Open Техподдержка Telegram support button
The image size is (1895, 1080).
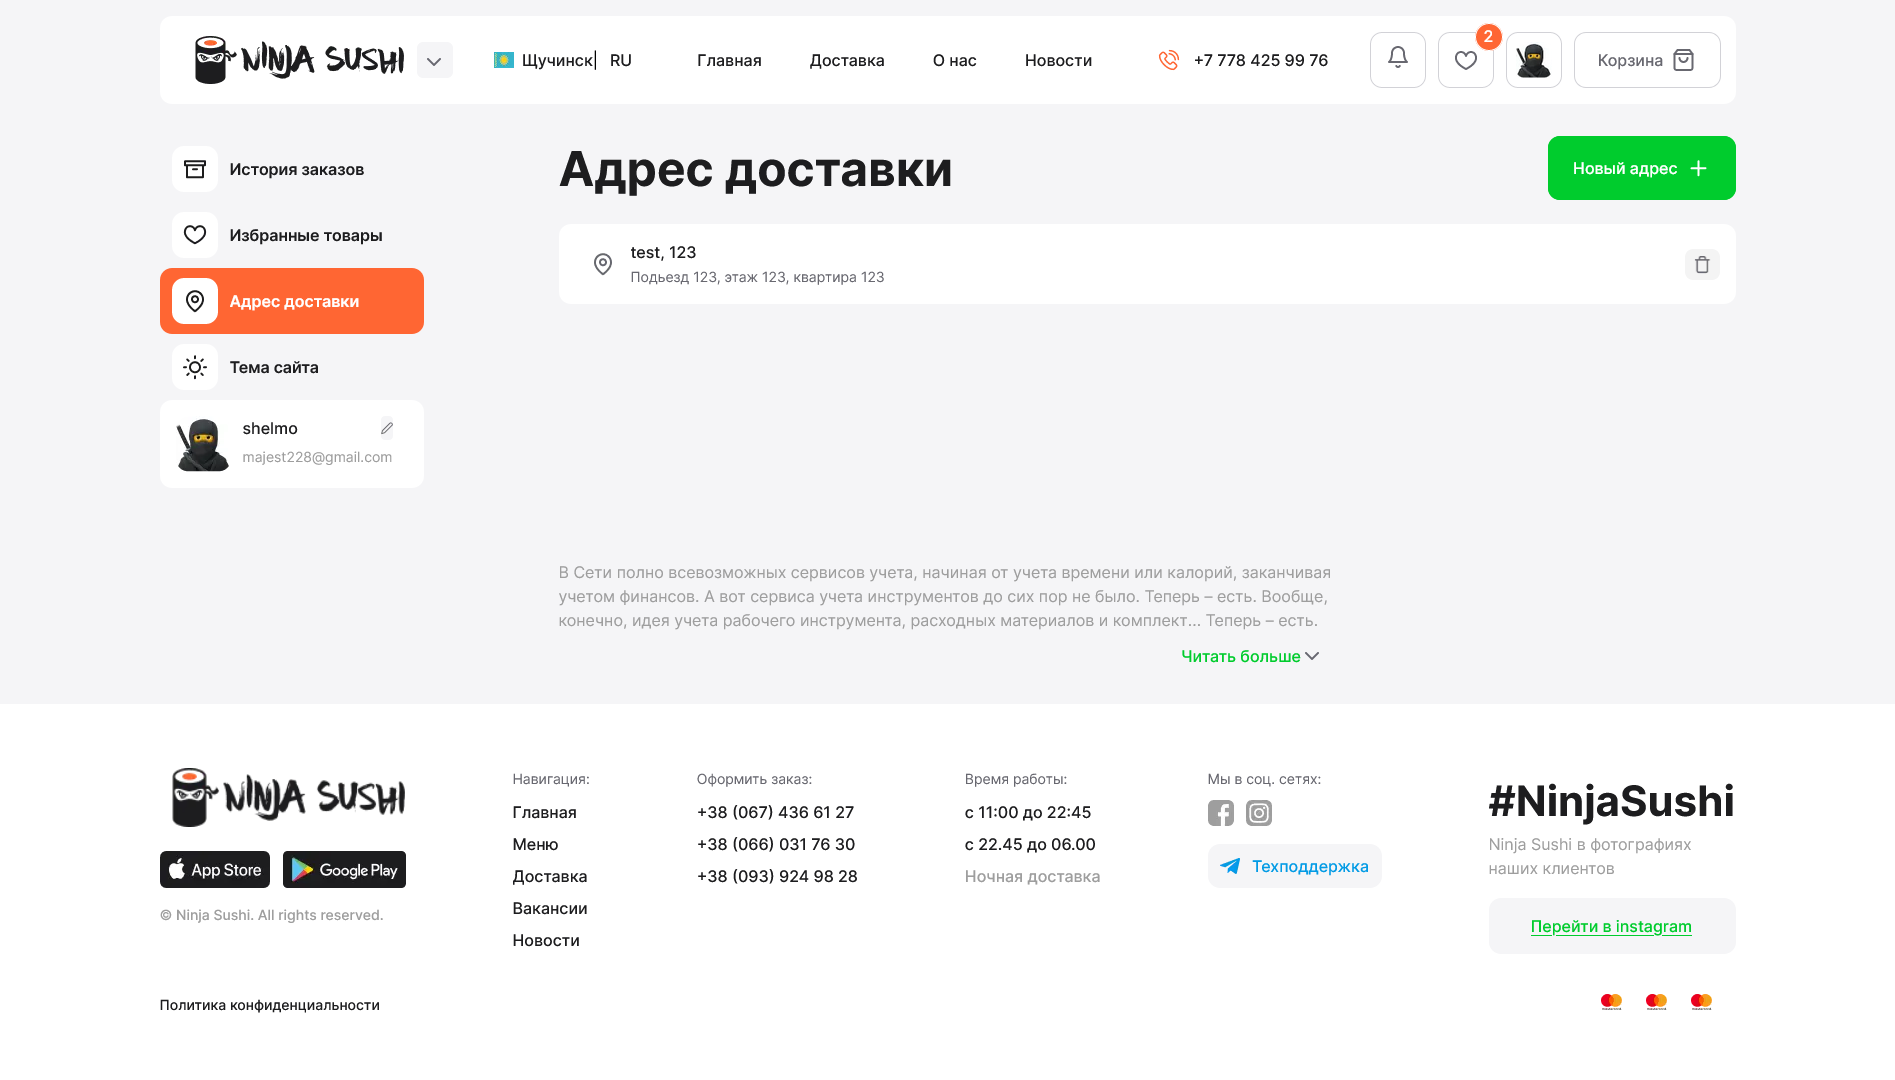pyautogui.click(x=1294, y=866)
